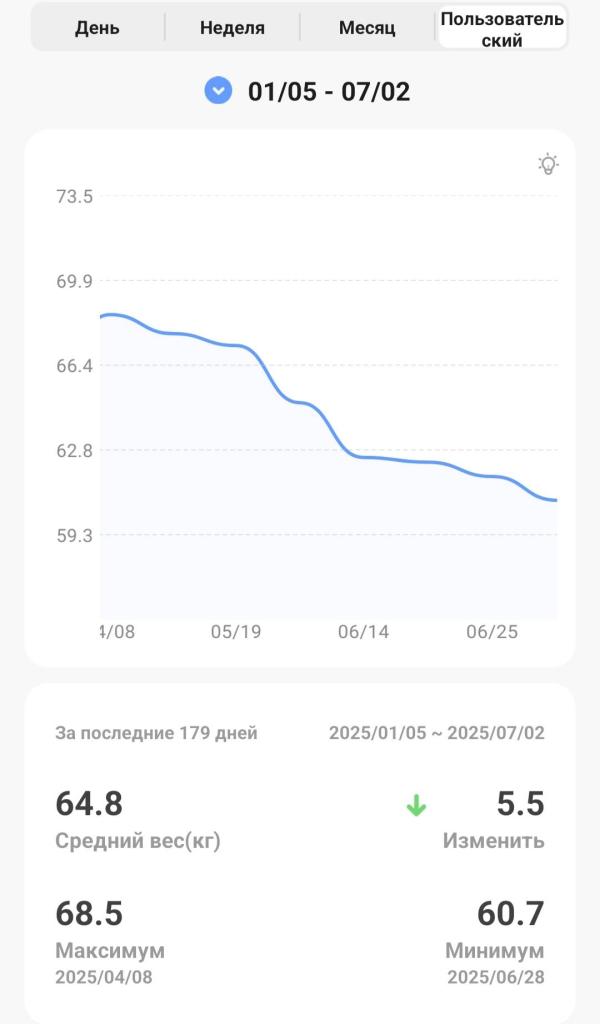Screen dimensions: 600x1024
Task: Tap the 06/25 date axis label
Action: [x=491, y=632]
